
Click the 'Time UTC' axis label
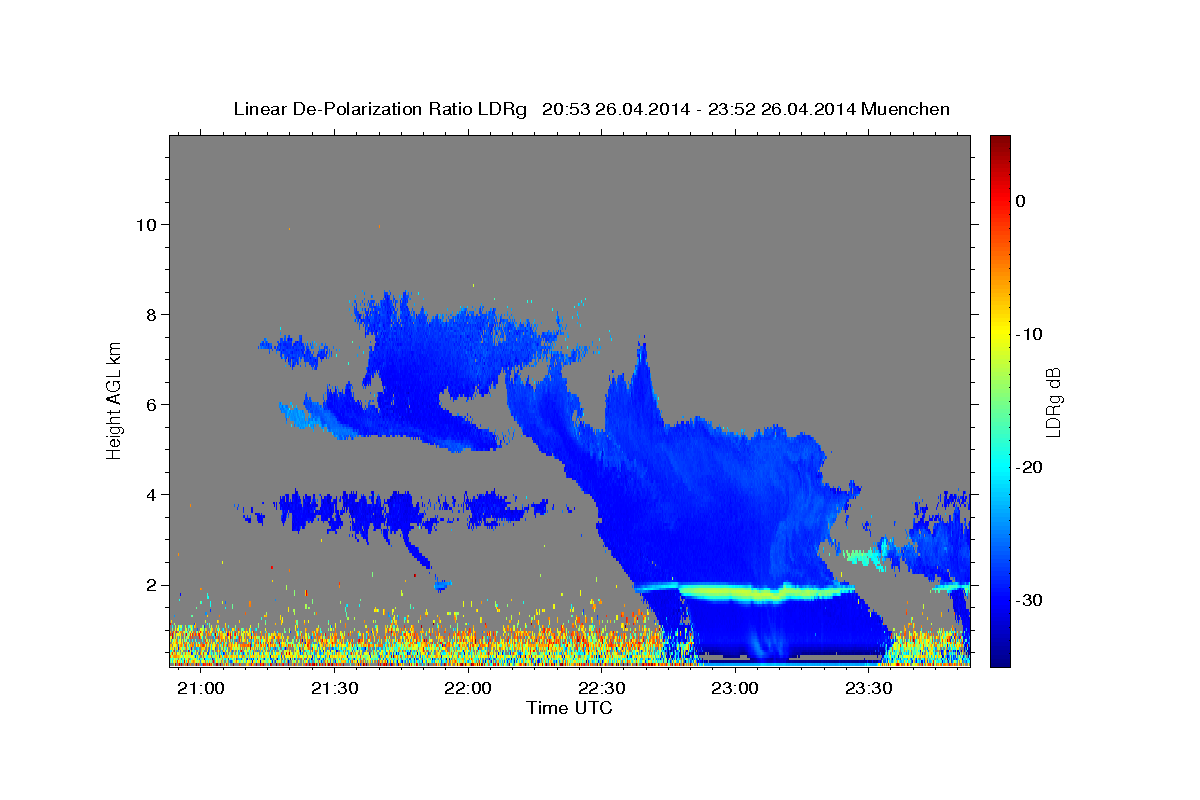(x=569, y=708)
